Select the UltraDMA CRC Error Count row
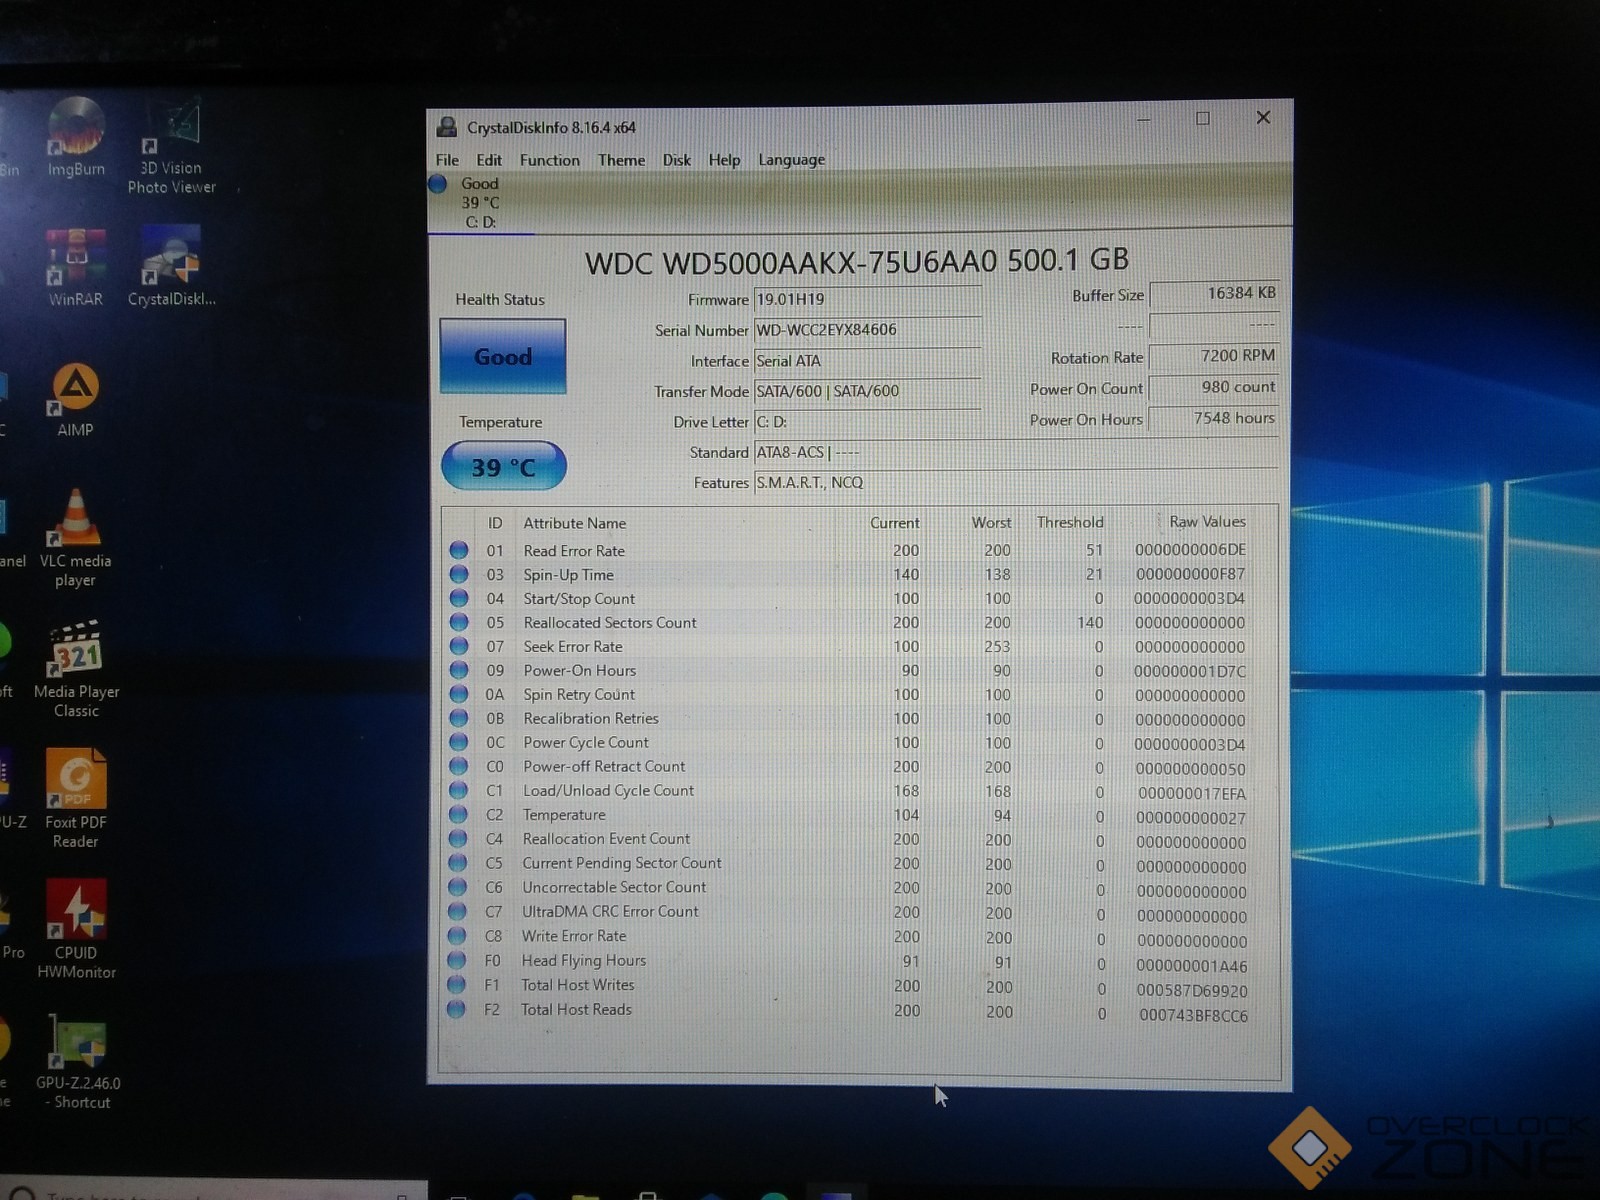This screenshot has height=1200, width=1600. pyautogui.click(x=860, y=912)
